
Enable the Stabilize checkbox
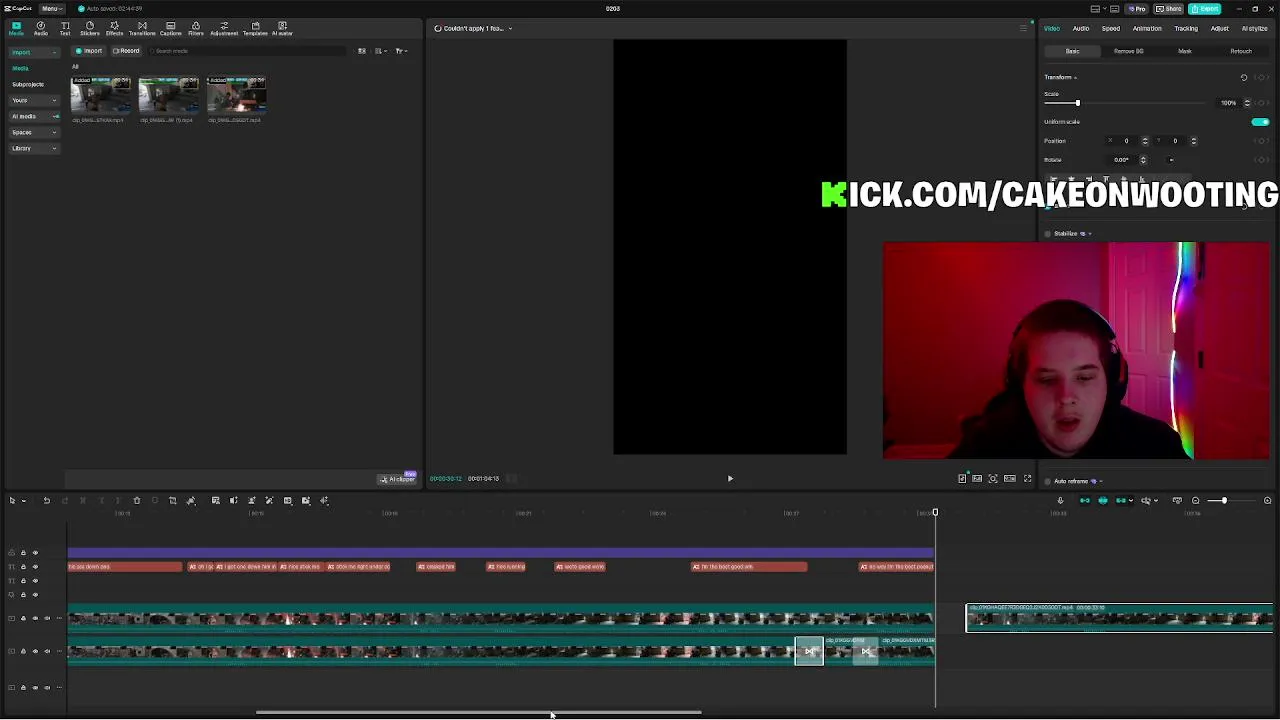(x=1048, y=234)
